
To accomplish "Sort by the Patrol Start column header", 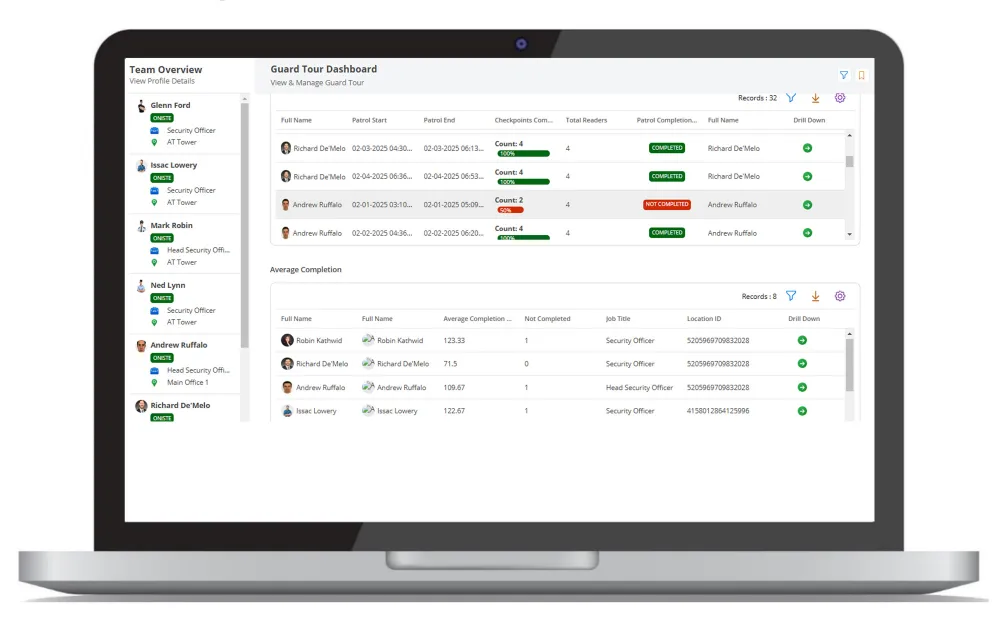I will tap(369, 120).
